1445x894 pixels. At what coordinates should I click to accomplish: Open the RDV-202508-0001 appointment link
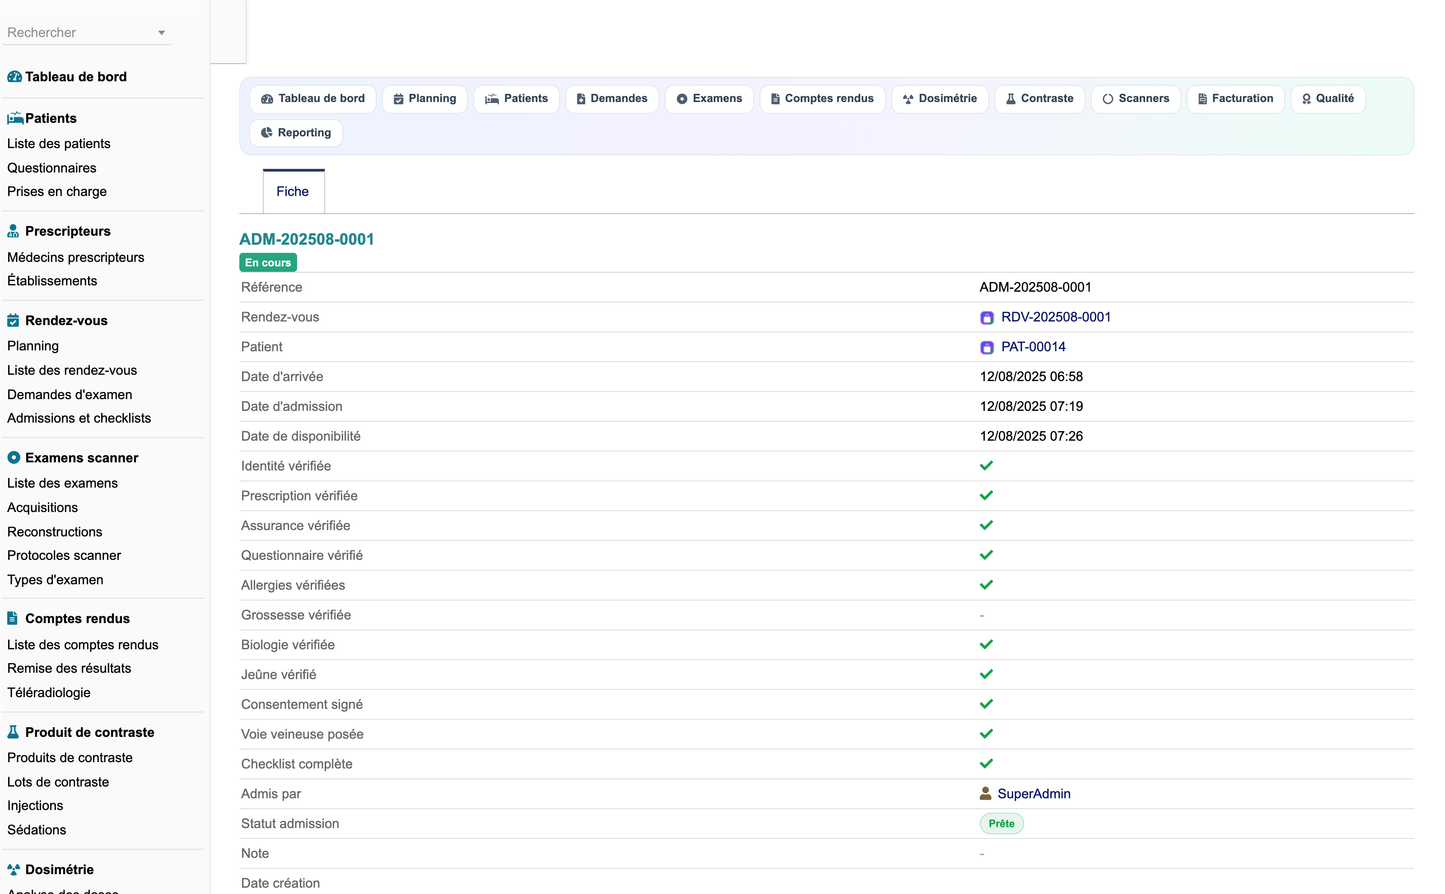pyautogui.click(x=1056, y=317)
